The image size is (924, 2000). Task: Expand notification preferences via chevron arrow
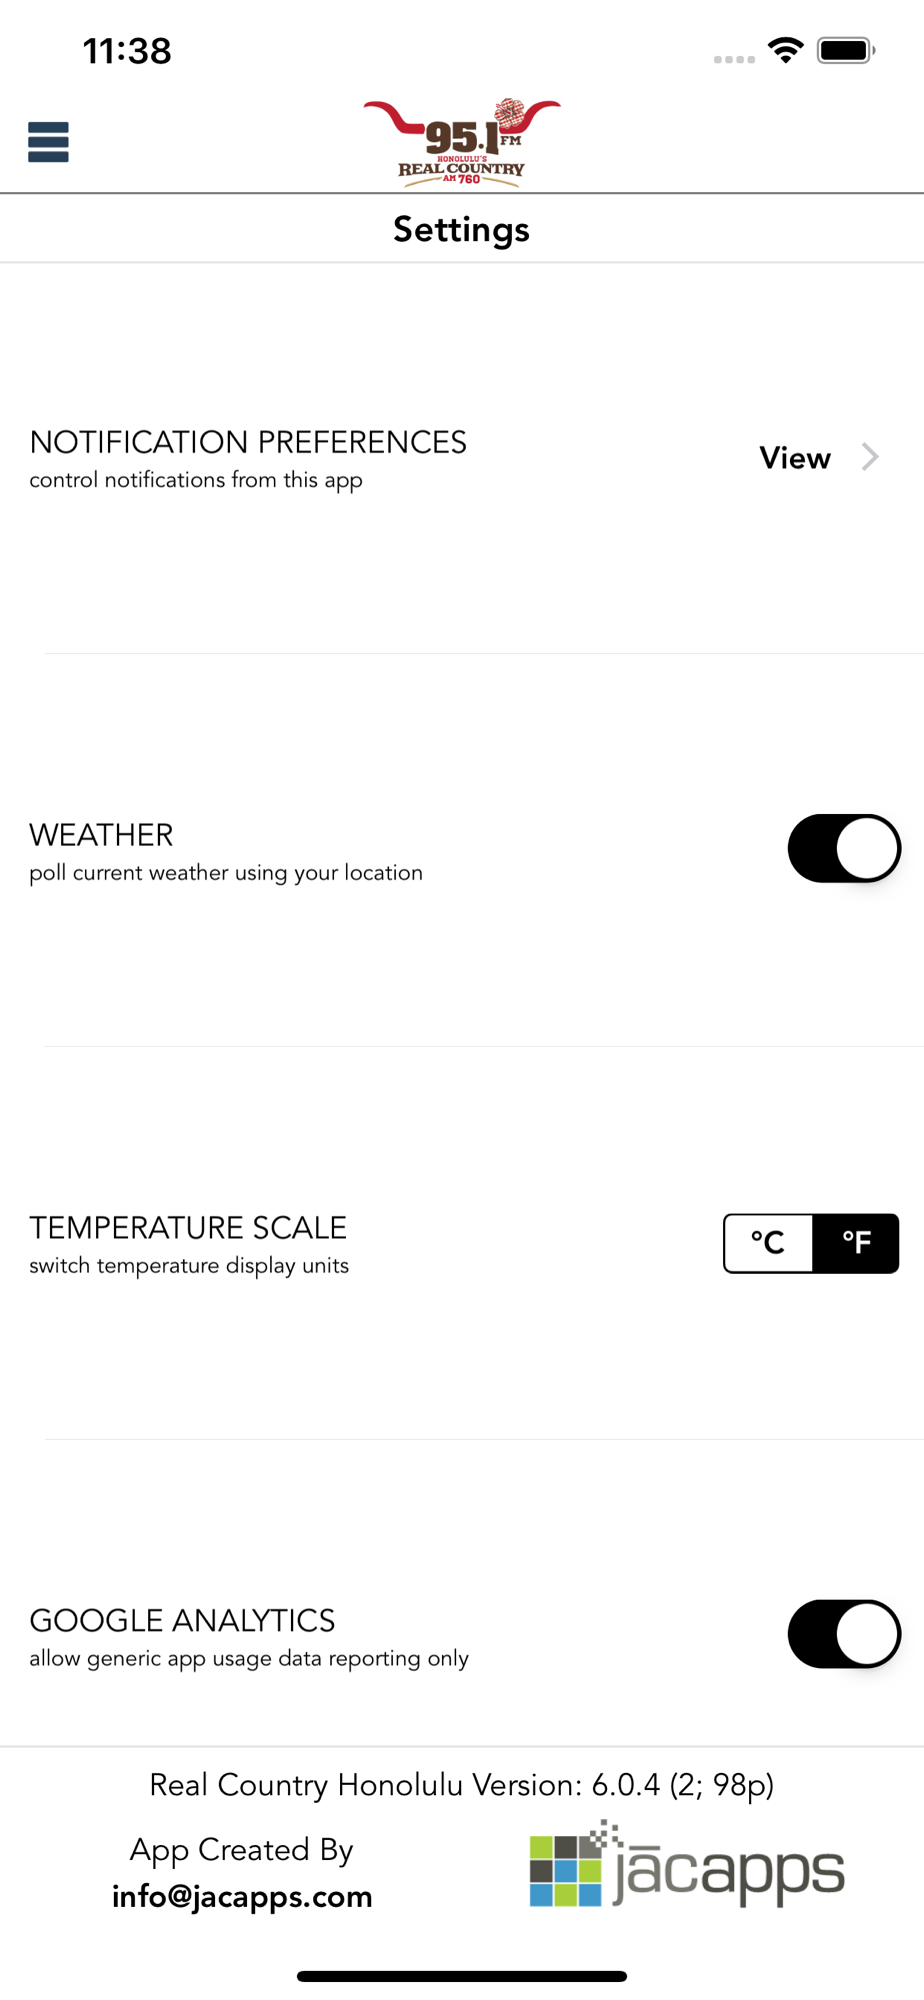870,457
